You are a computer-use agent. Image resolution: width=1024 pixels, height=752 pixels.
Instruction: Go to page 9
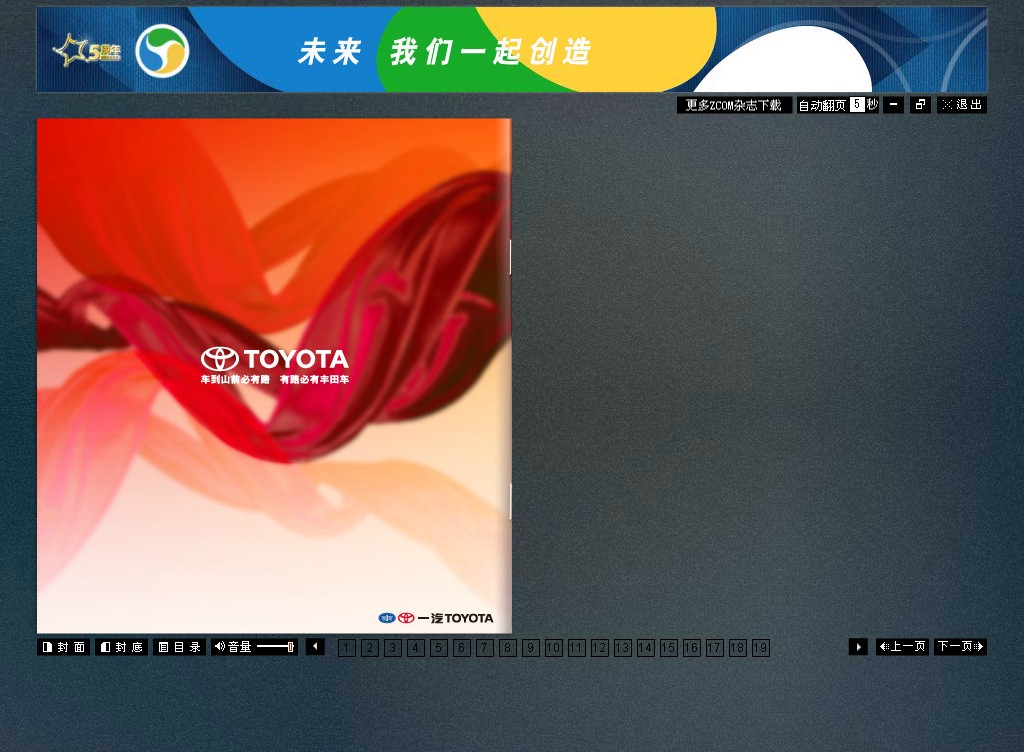pyautogui.click(x=531, y=648)
